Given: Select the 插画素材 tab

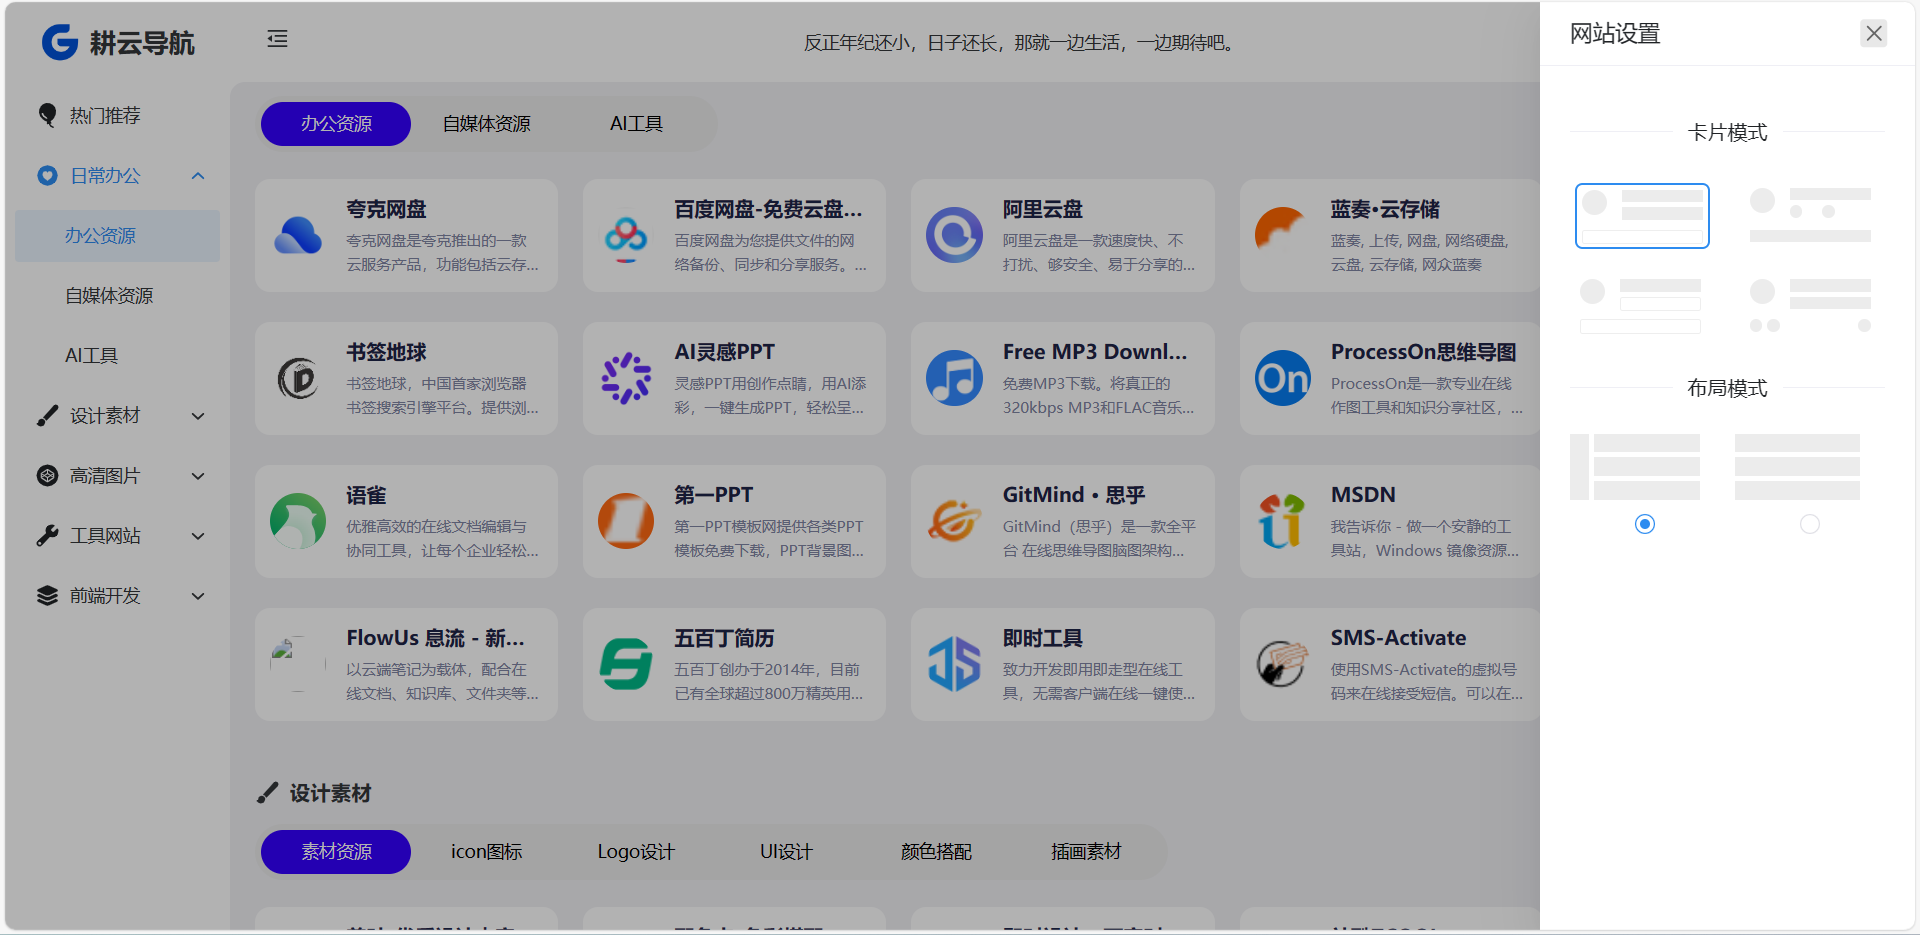Looking at the screenshot, I should (1086, 852).
